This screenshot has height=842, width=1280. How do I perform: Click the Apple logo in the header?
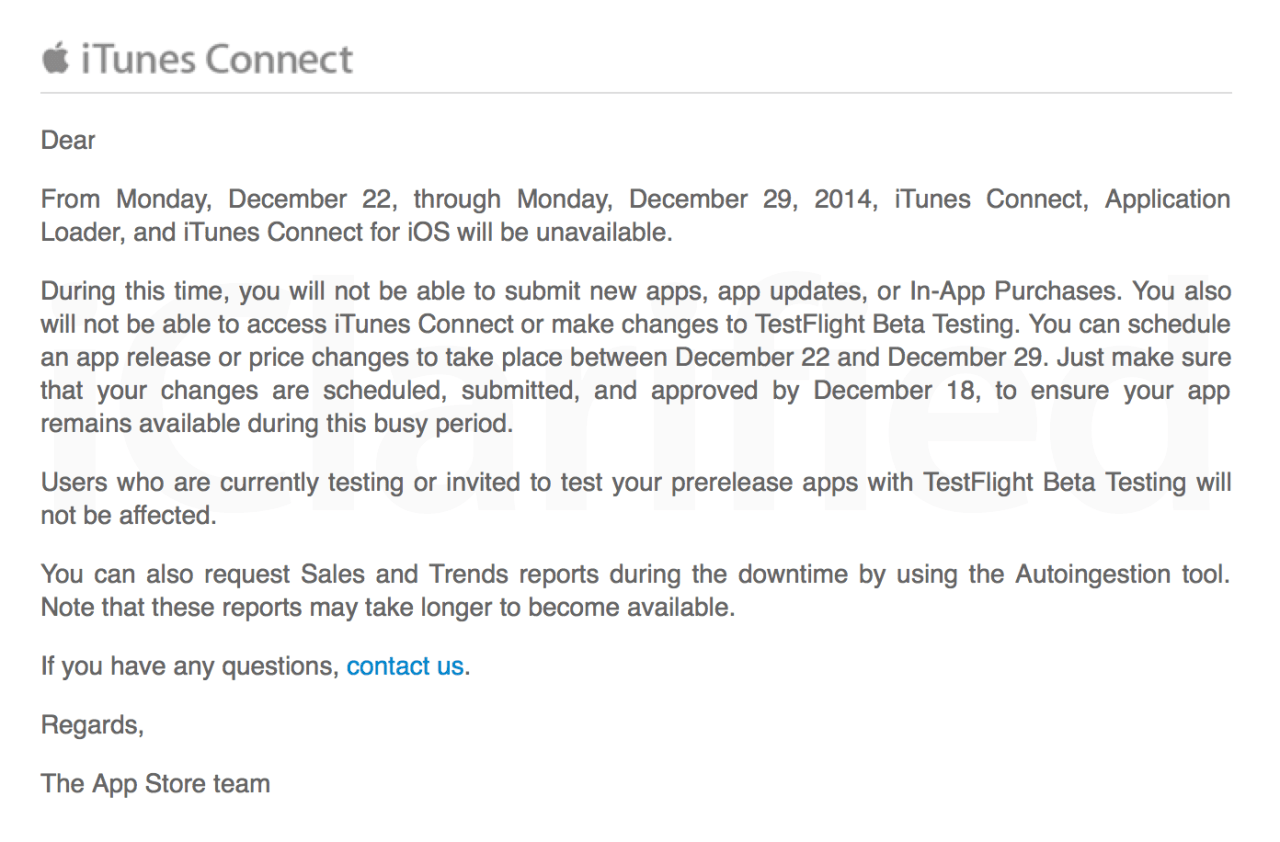(x=55, y=59)
